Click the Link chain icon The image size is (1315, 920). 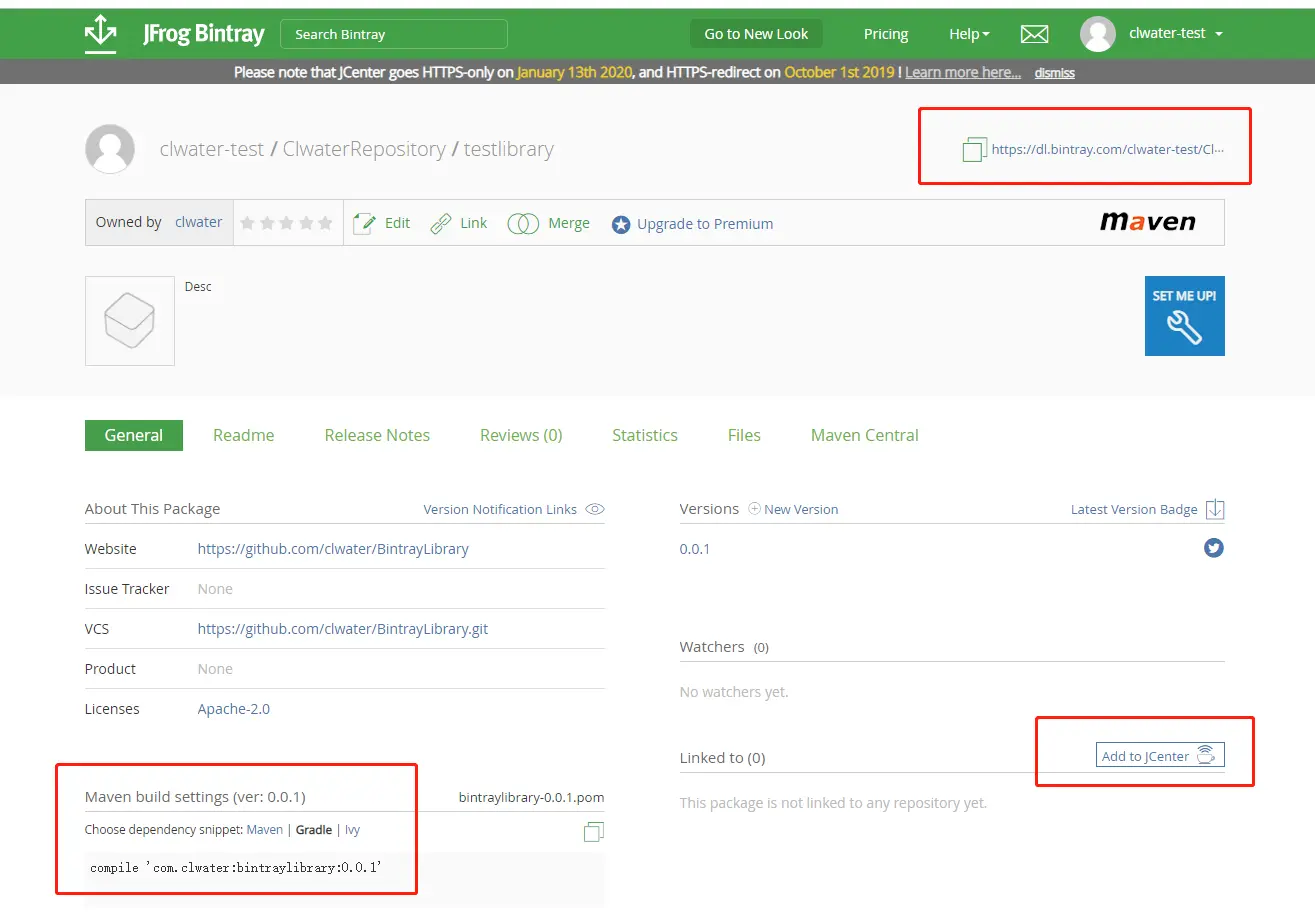tap(440, 223)
